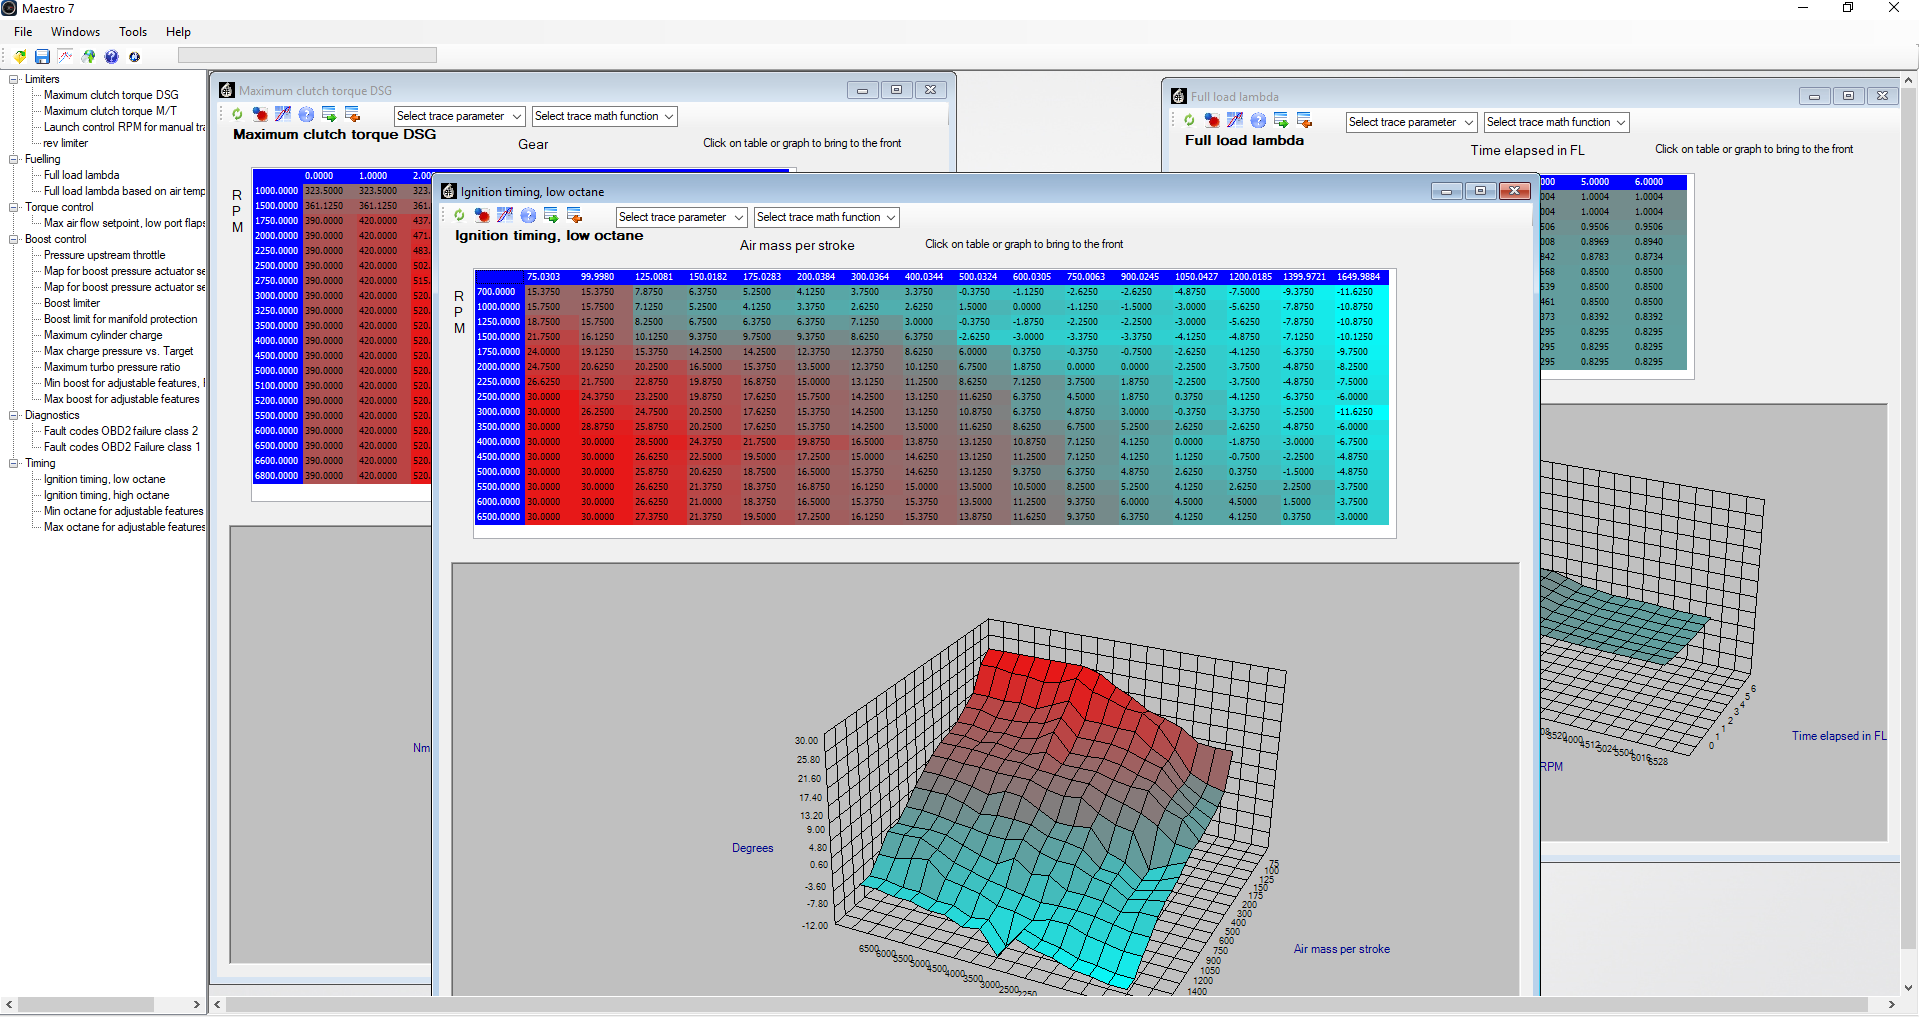This screenshot has height=1017, width=1919.
Task: Open the Tools menu
Action: tap(132, 32)
